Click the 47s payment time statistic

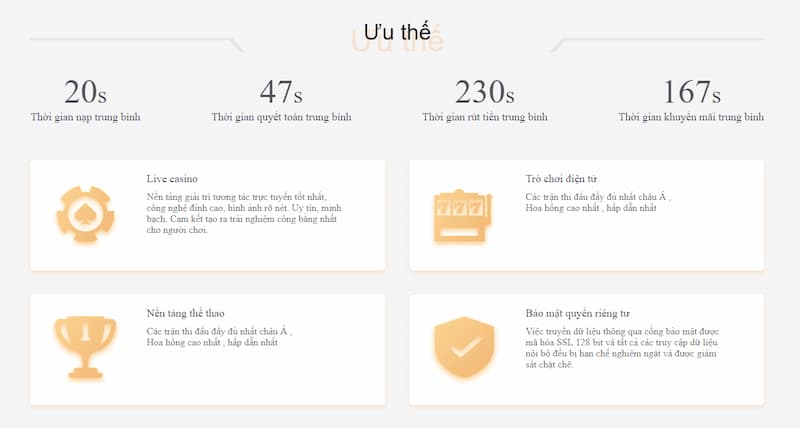[x=281, y=92]
